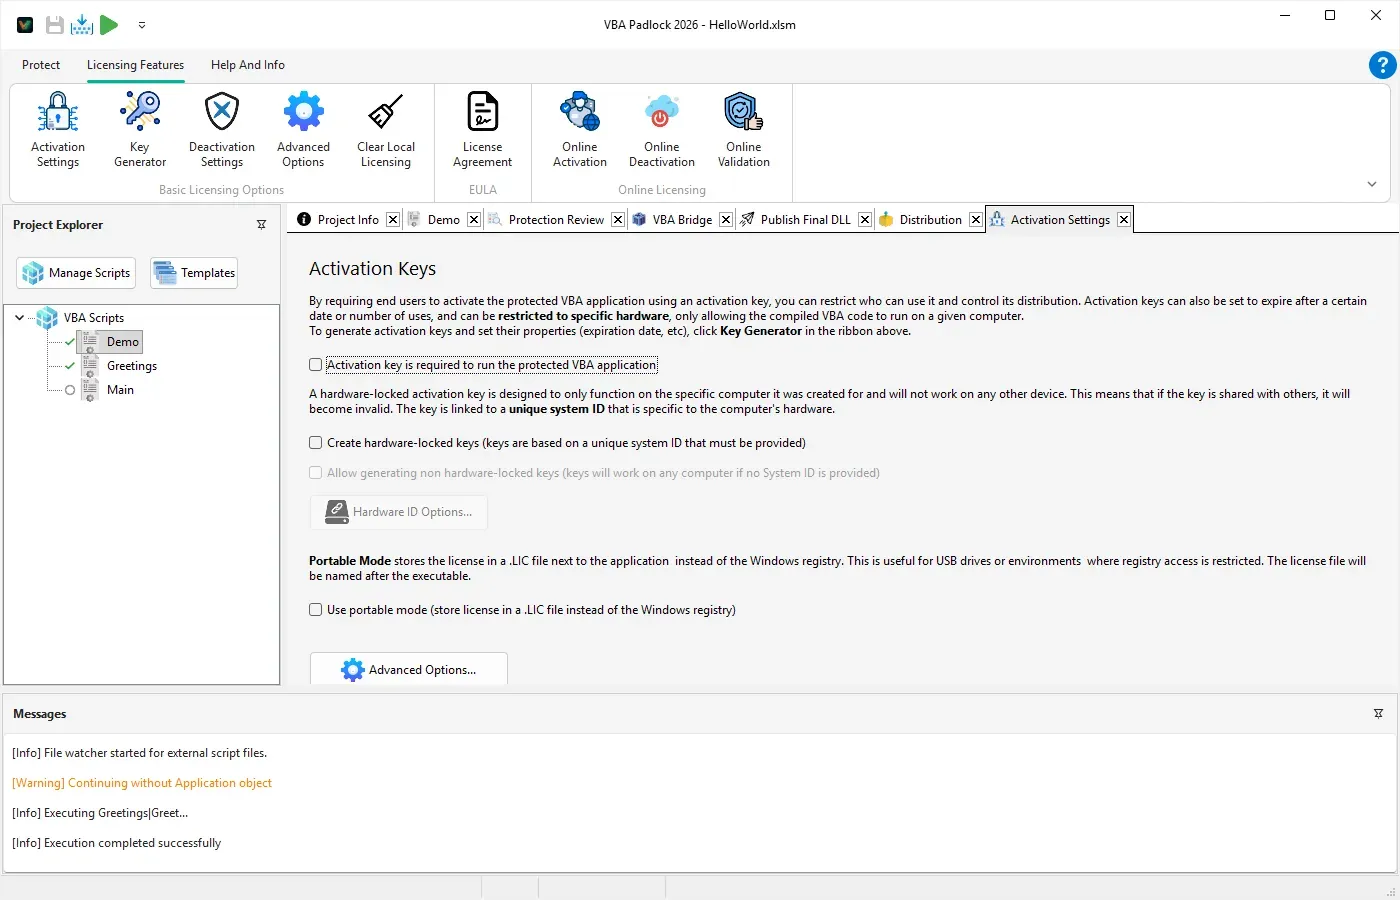Switch to the Distribution tab
Screen dimensions: 1400x900
coord(930,220)
